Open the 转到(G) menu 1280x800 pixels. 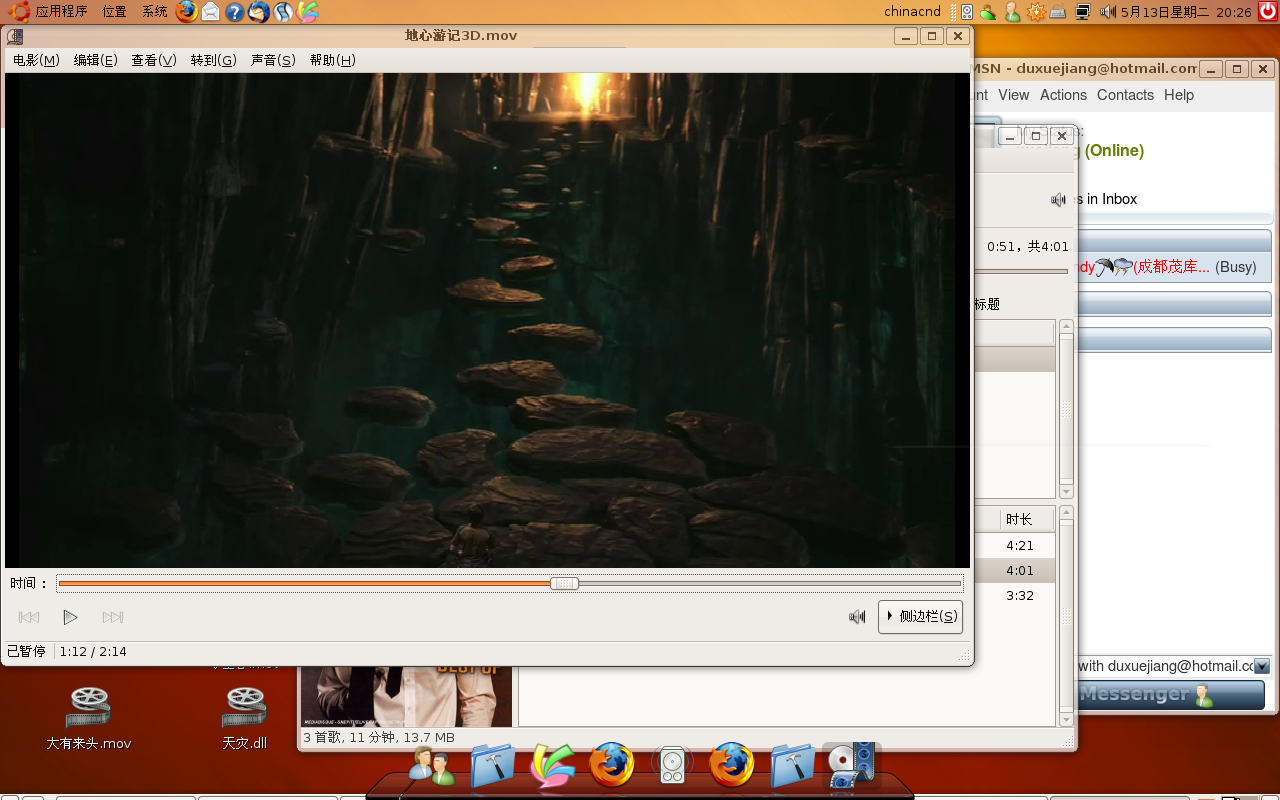(214, 60)
